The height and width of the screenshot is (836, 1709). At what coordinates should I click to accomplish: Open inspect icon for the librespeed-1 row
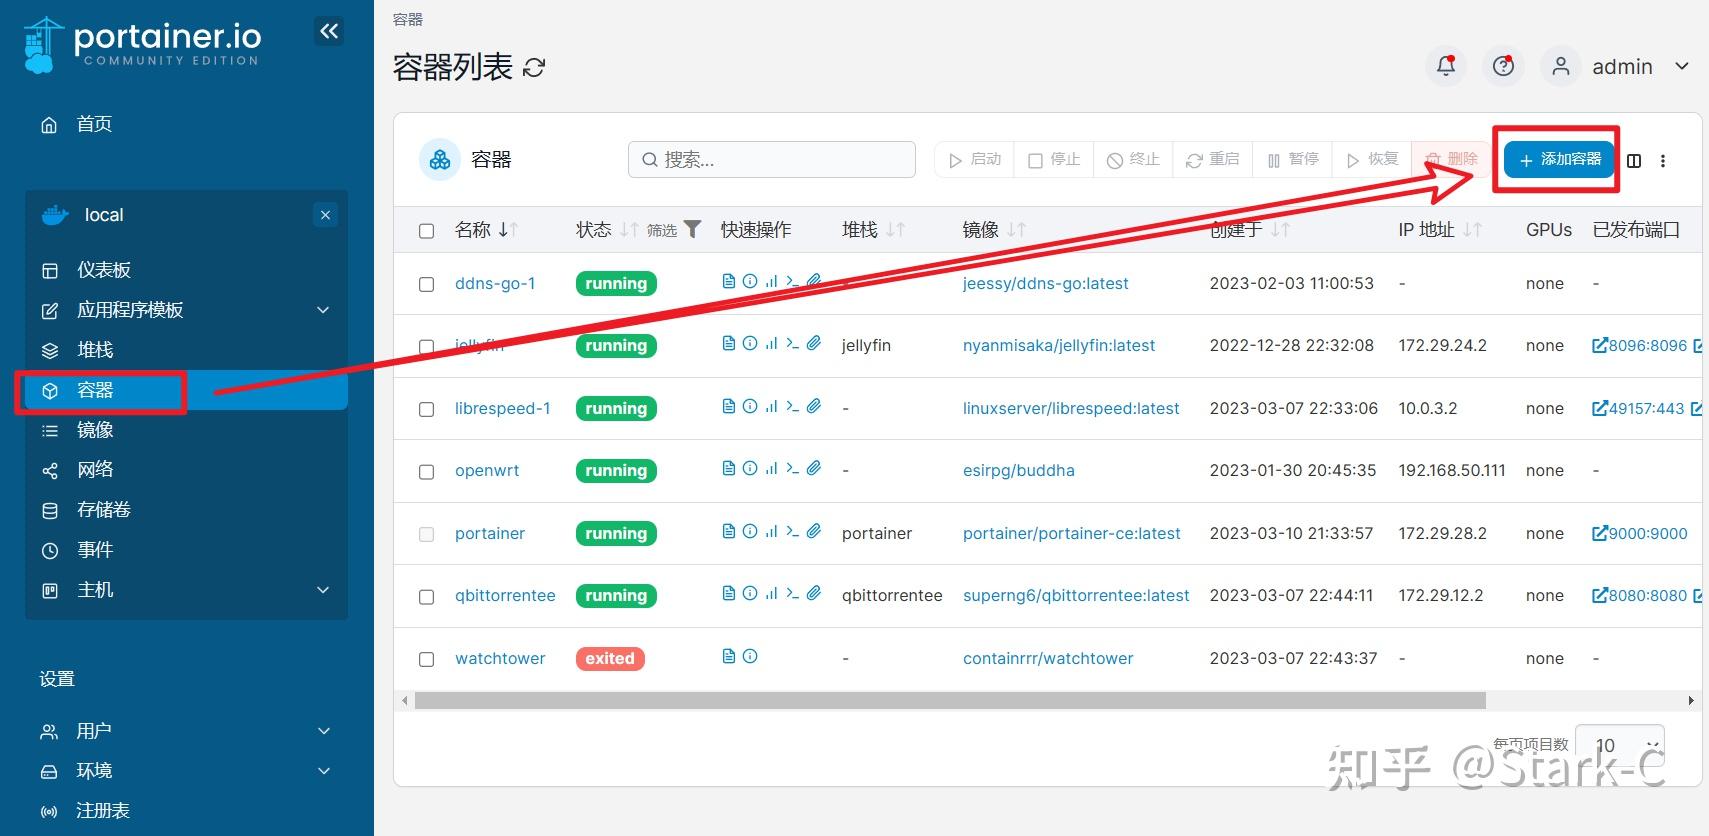(750, 406)
